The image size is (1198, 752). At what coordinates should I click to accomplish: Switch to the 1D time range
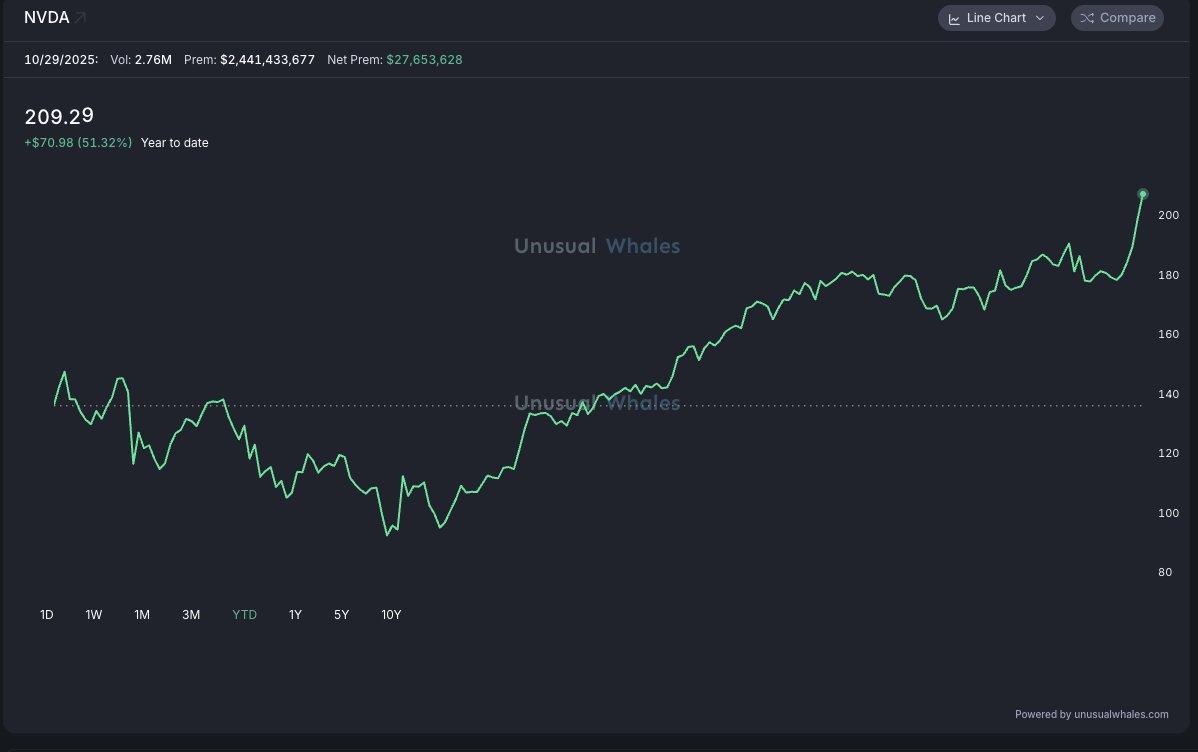coord(46,614)
